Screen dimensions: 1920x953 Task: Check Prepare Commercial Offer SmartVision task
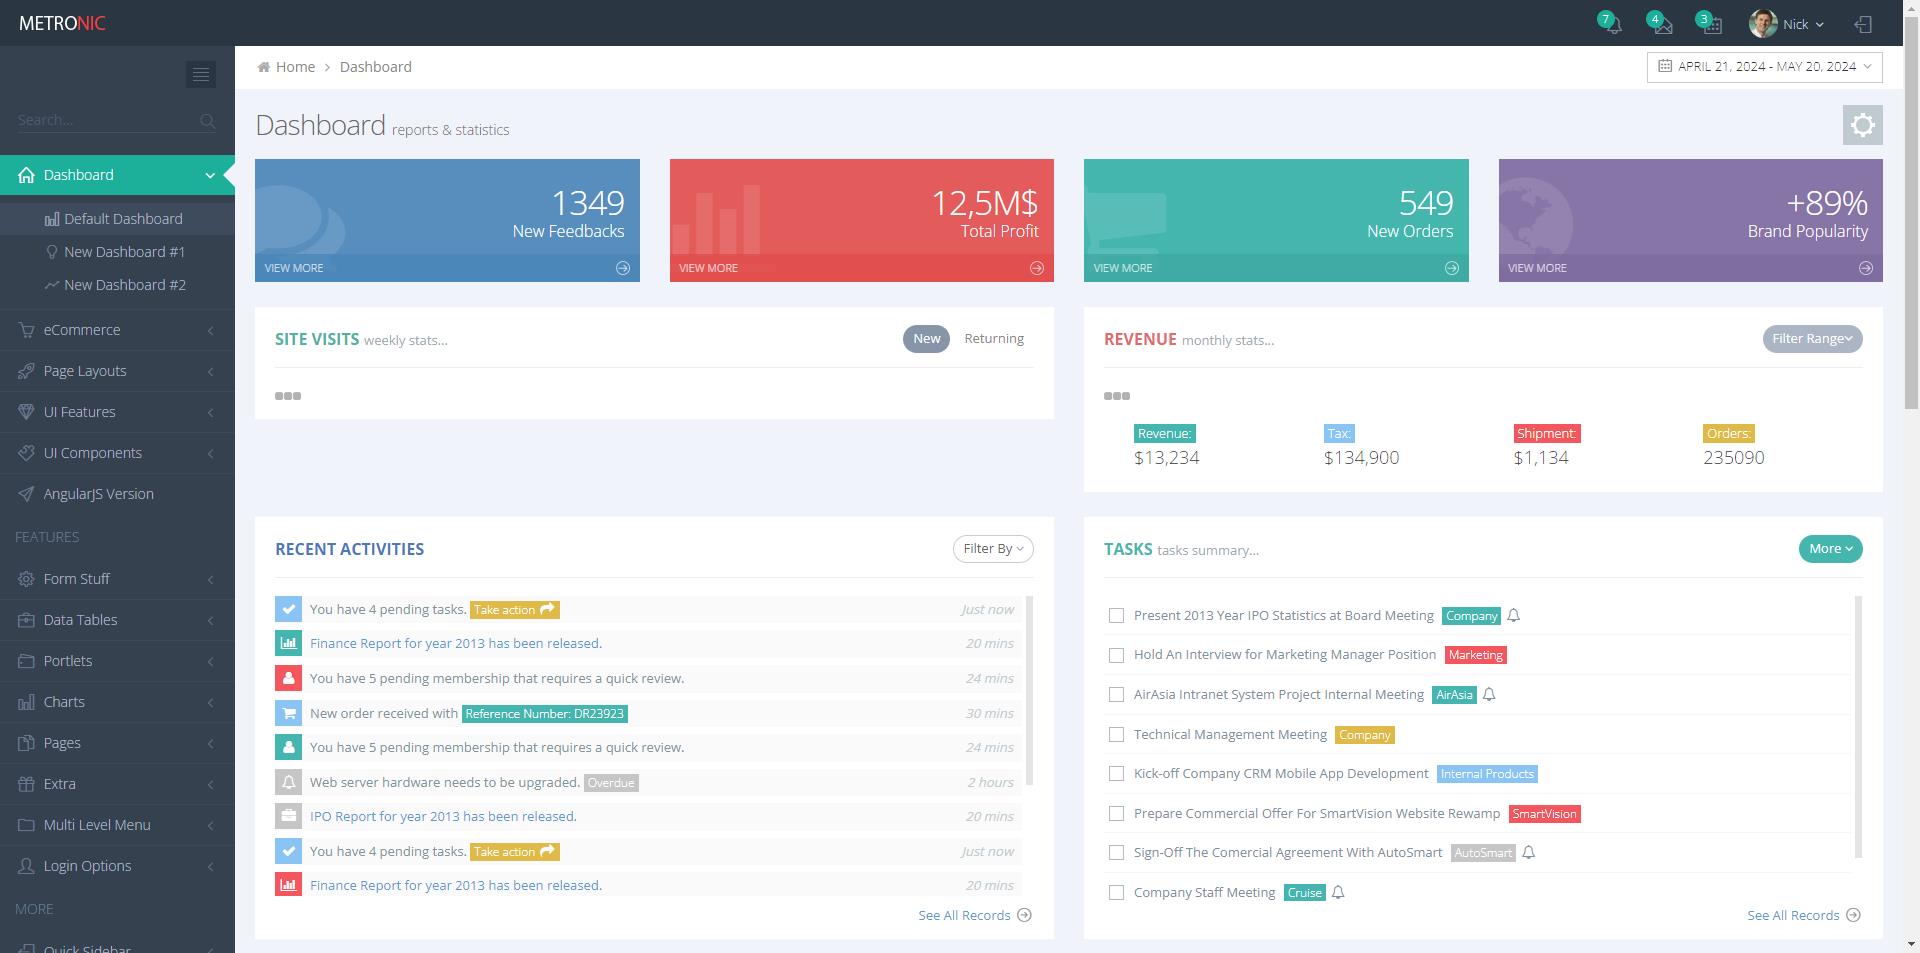[1116, 814]
